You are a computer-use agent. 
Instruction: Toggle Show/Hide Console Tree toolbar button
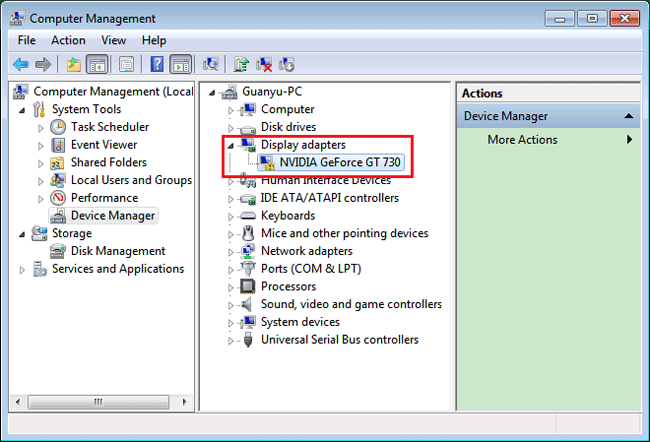pyautogui.click(x=97, y=64)
